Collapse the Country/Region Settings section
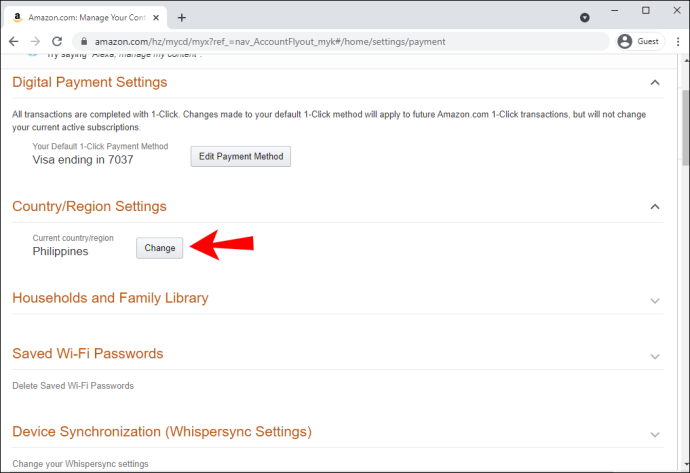Image resolution: width=690 pixels, height=473 pixels. click(x=655, y=206)
